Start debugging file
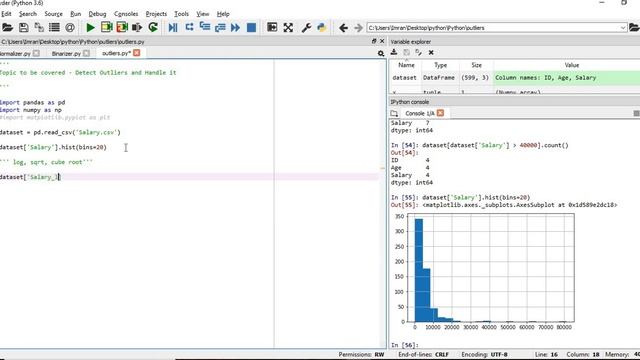The image size is (640, 360). [x=173, y=28]
